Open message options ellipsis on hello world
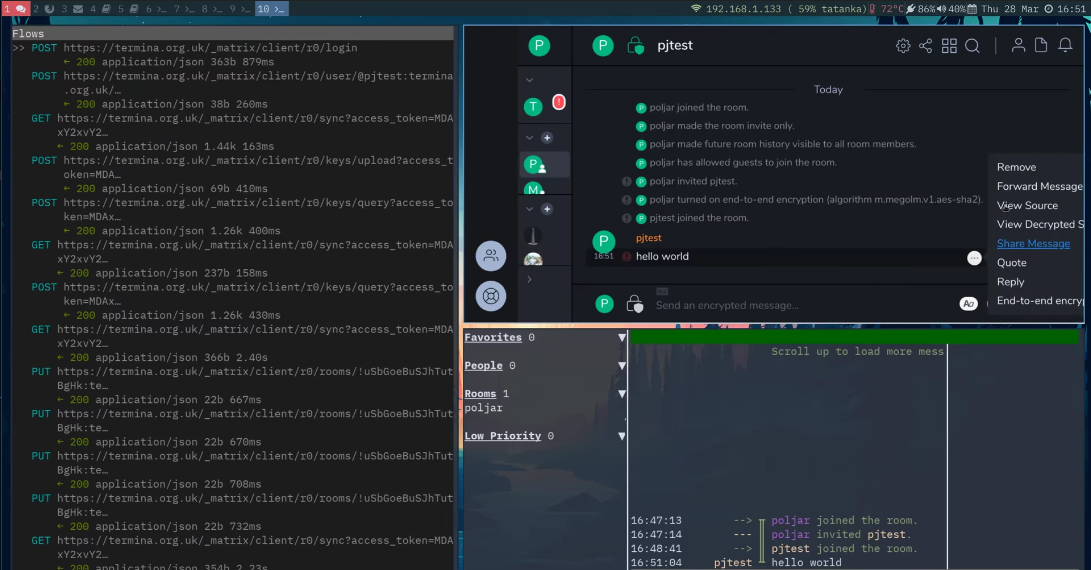This screenshot has width=1091, height=570. coord(974,257)
